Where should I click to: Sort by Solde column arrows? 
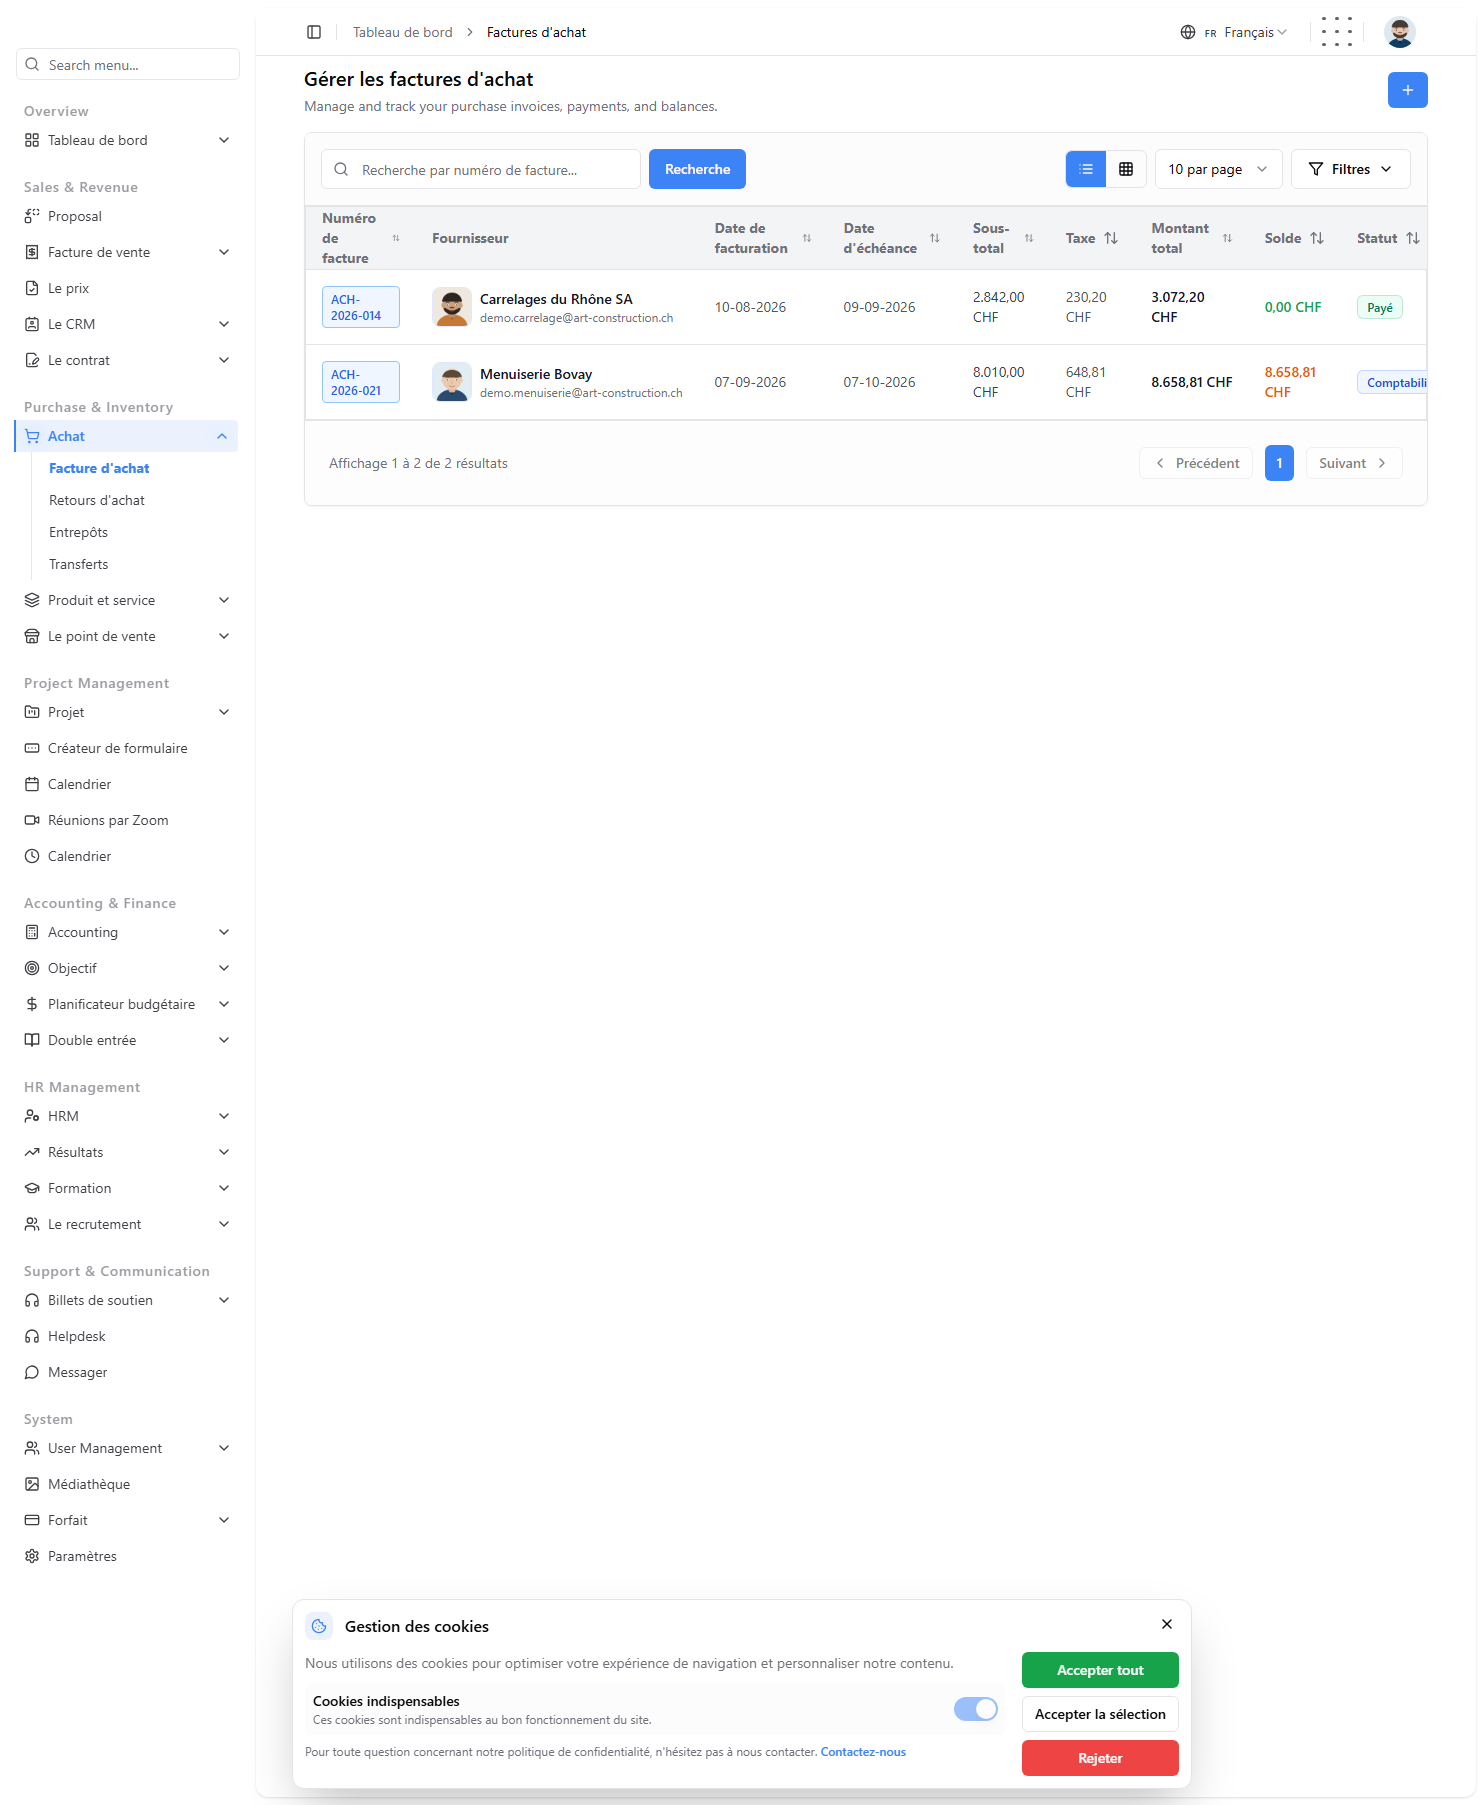1317,238
